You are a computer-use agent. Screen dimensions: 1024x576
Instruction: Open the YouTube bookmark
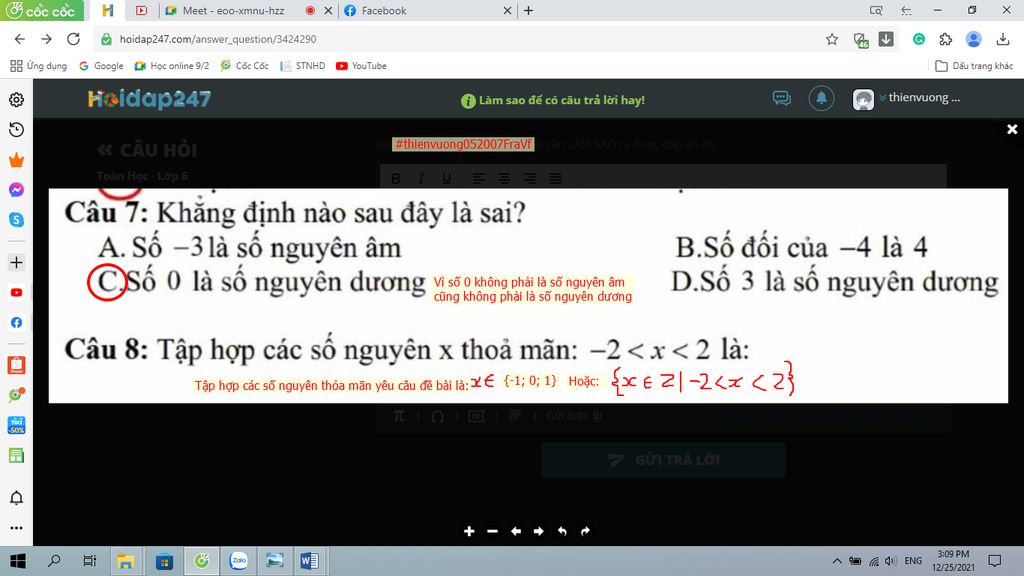(361, 66)
